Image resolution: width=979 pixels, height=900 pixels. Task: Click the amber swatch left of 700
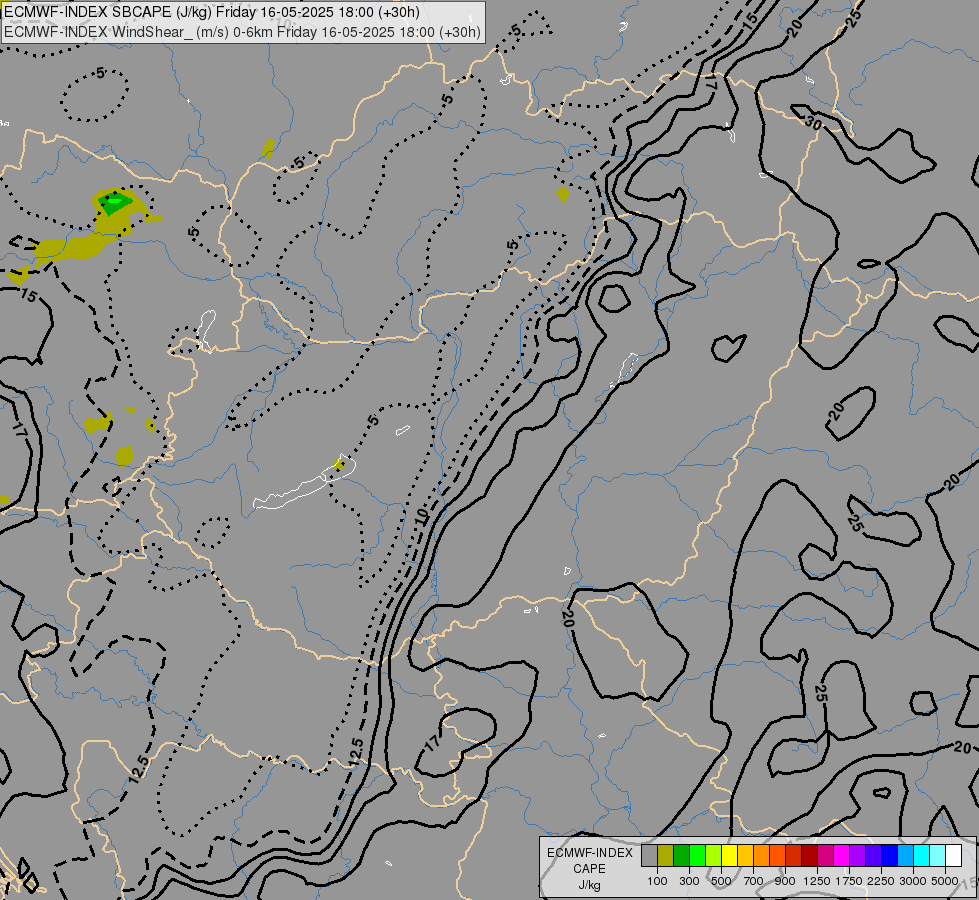click(745, 856)
